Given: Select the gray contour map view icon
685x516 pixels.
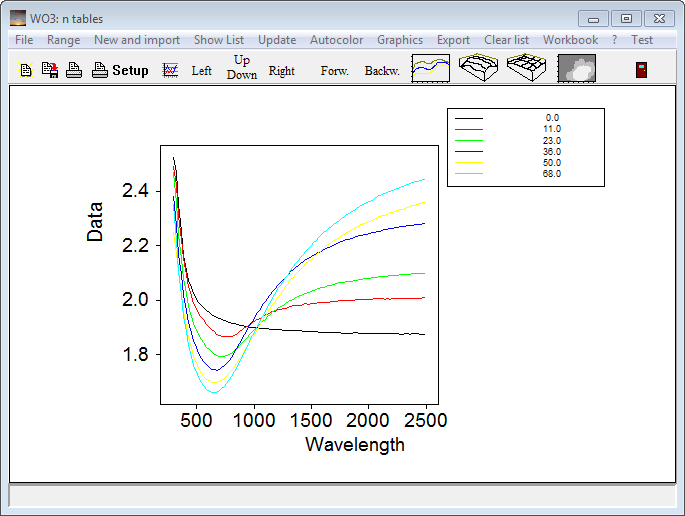Looking at the screenshot, I should click(576, 68).
